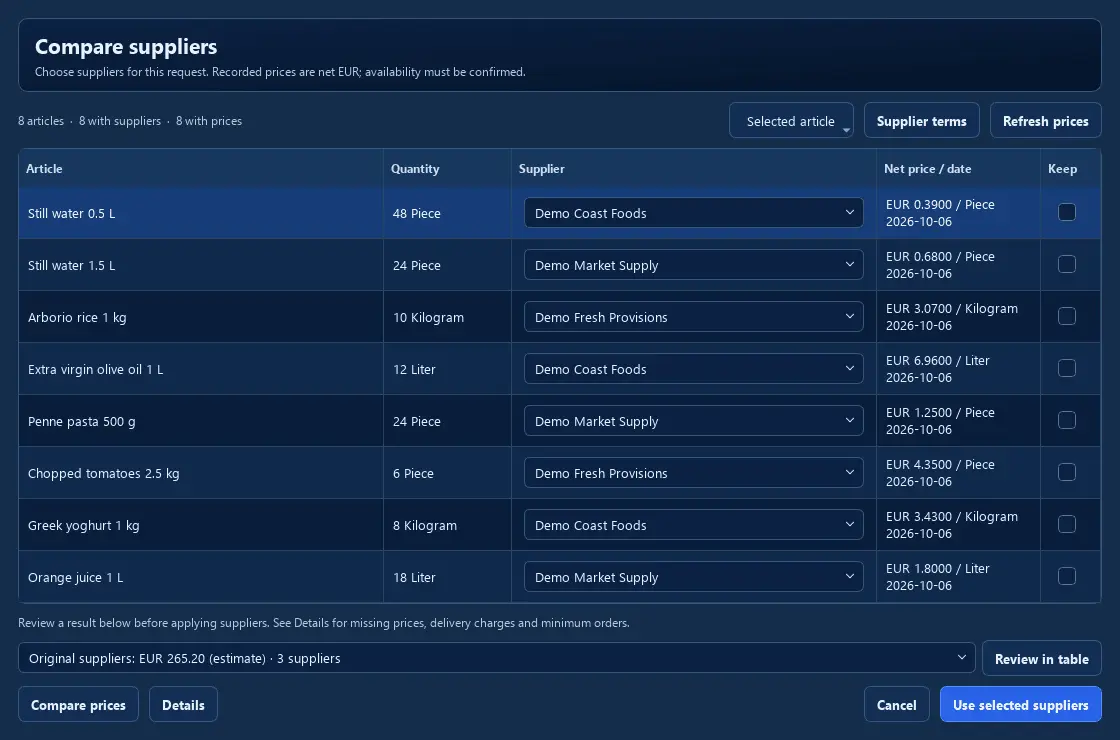Toggle Keep for Penne pasta 500 g
The image size is (1120, 740).
coord(1066,420)
